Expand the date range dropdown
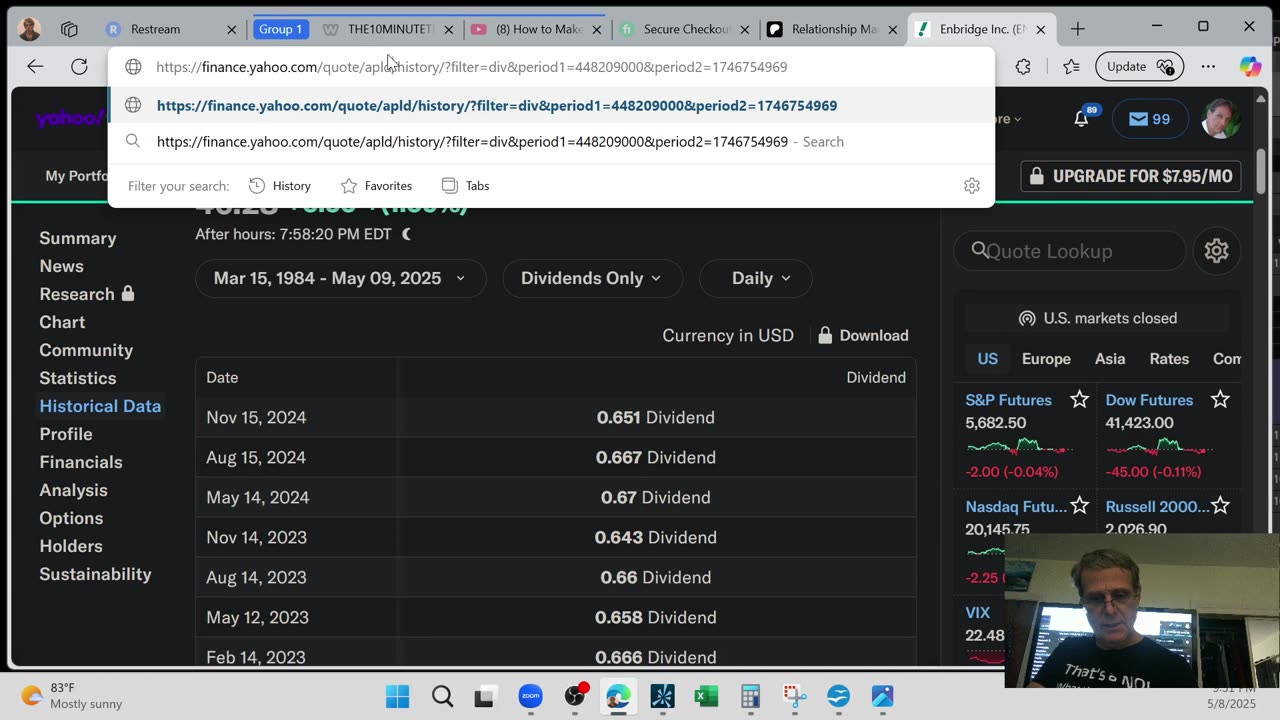 tap(340, 278)
